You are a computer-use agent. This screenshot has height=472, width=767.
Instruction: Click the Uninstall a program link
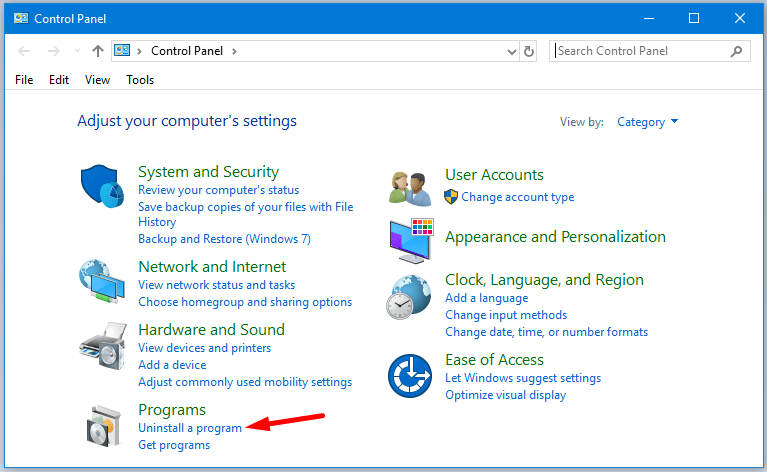click(190, 428)
